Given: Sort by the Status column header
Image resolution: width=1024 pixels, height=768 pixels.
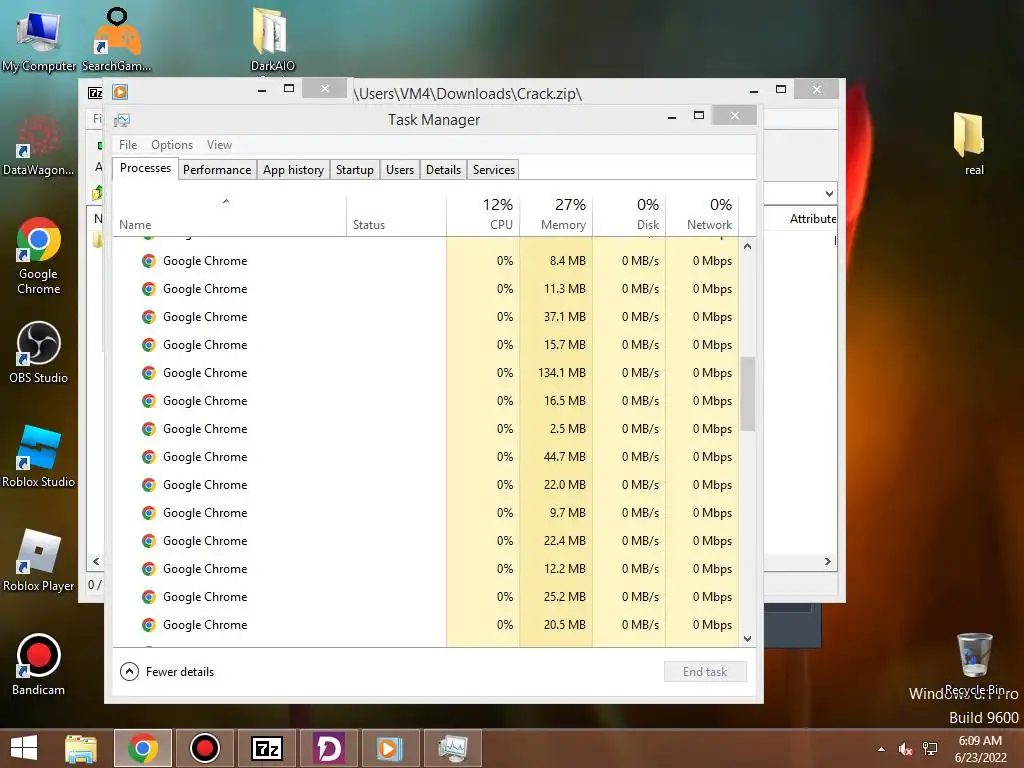Looking at the screenshot, I should (396, 216).
